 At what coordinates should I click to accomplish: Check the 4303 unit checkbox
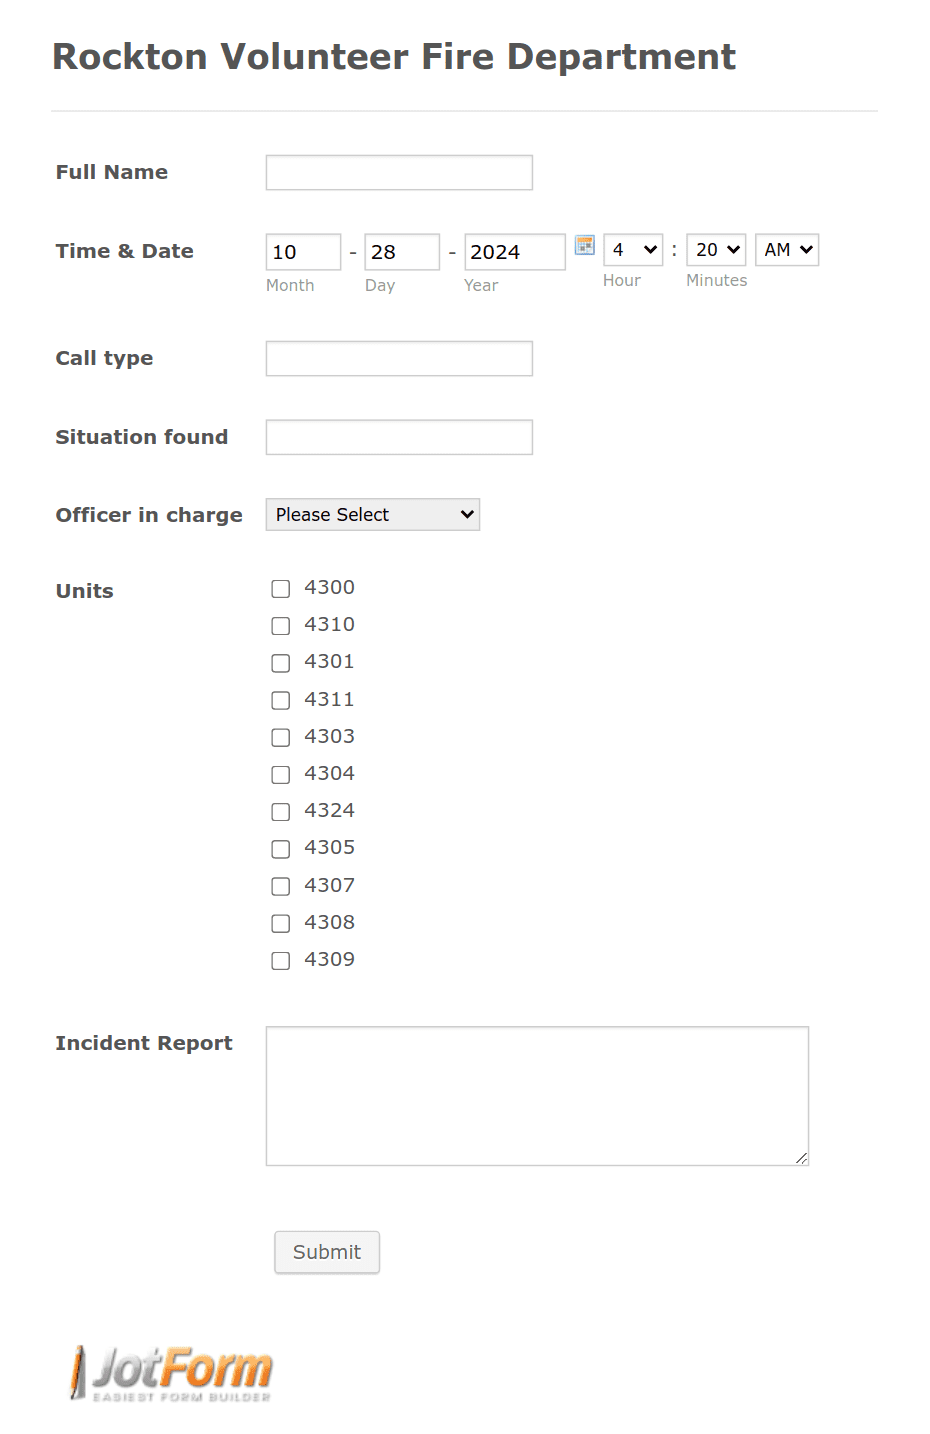pyautogui.click(x=280, y=737)
